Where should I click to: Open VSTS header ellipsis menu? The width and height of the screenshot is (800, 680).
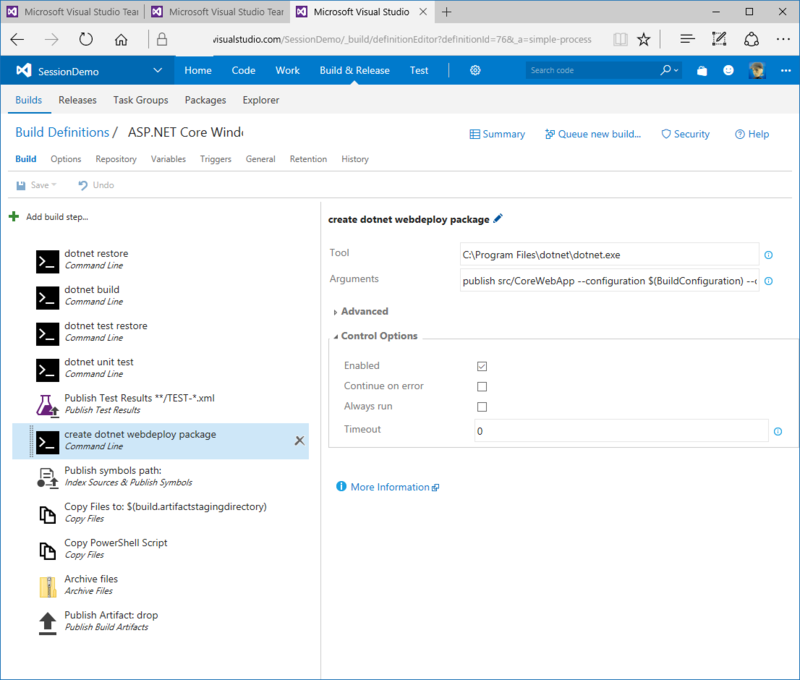[786, 70]
